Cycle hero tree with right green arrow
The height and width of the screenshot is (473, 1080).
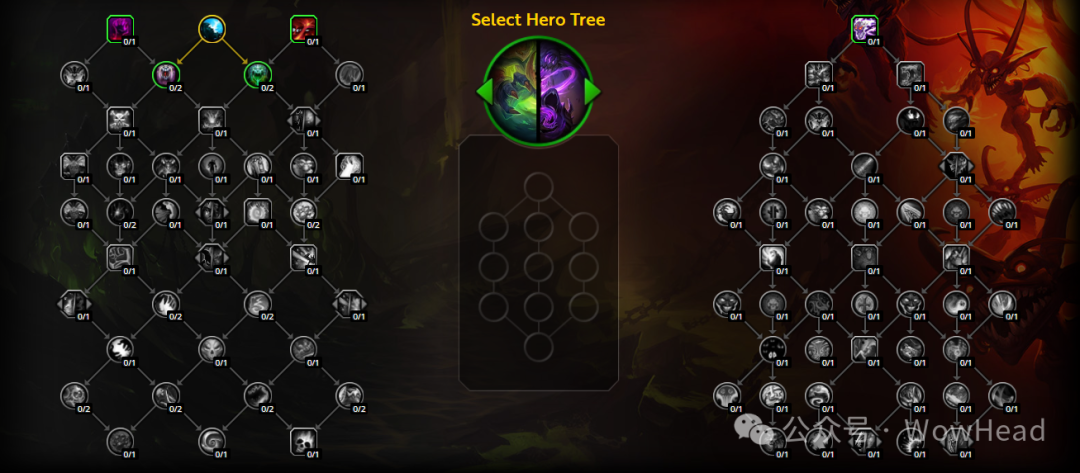tap(592, 91)
